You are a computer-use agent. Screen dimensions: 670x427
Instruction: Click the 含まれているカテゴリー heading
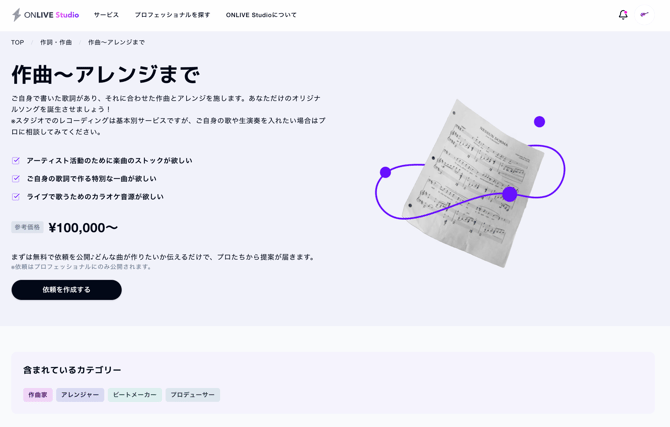[x=72, y=370]
